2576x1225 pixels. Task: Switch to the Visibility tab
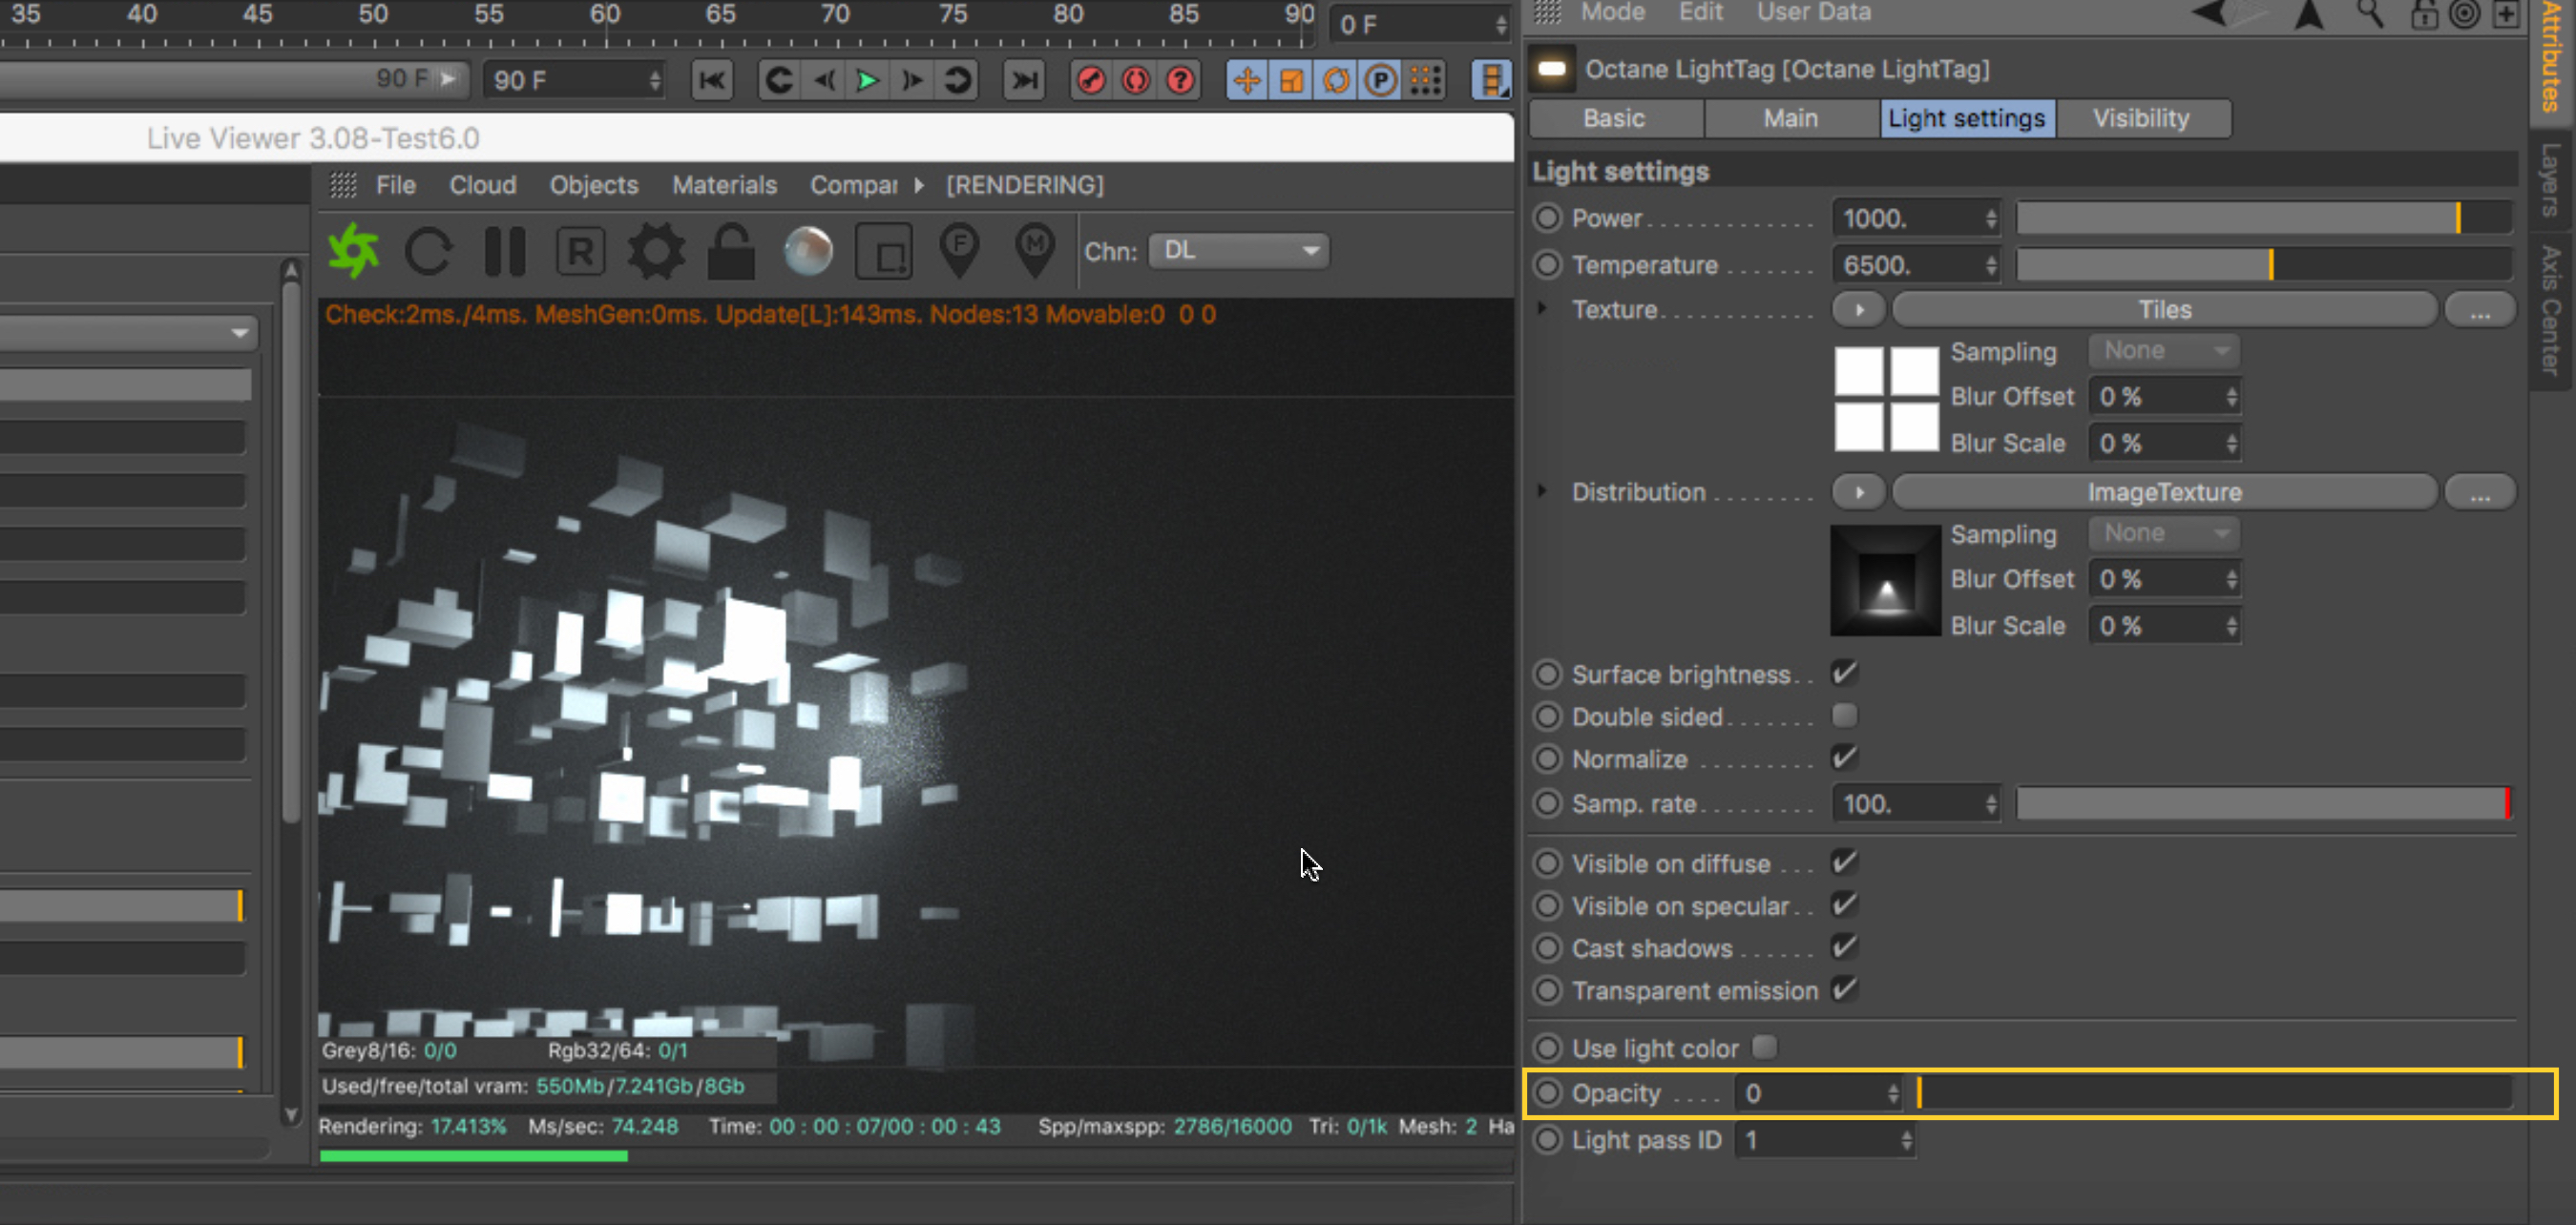(x=2141, y=118)
